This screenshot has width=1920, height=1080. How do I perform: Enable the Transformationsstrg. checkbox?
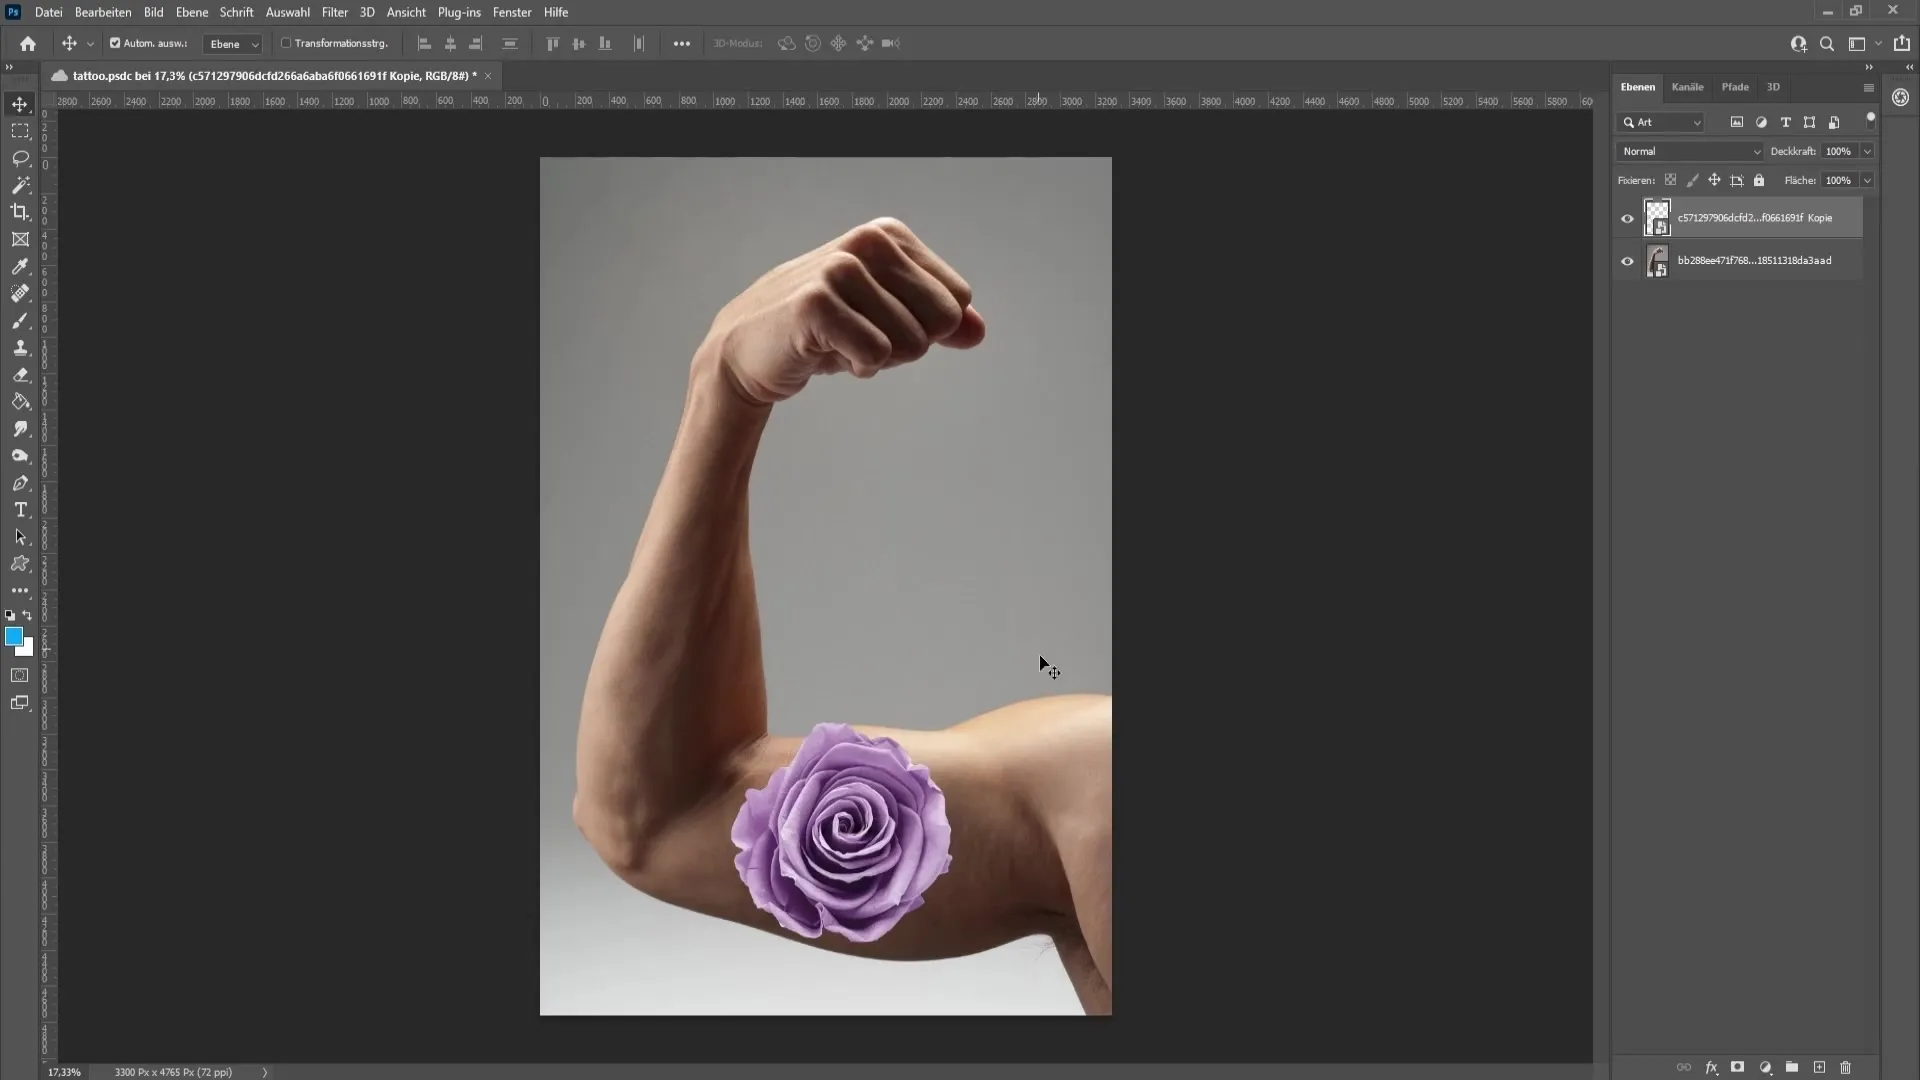pyautogui.click(x=286, y=44)
